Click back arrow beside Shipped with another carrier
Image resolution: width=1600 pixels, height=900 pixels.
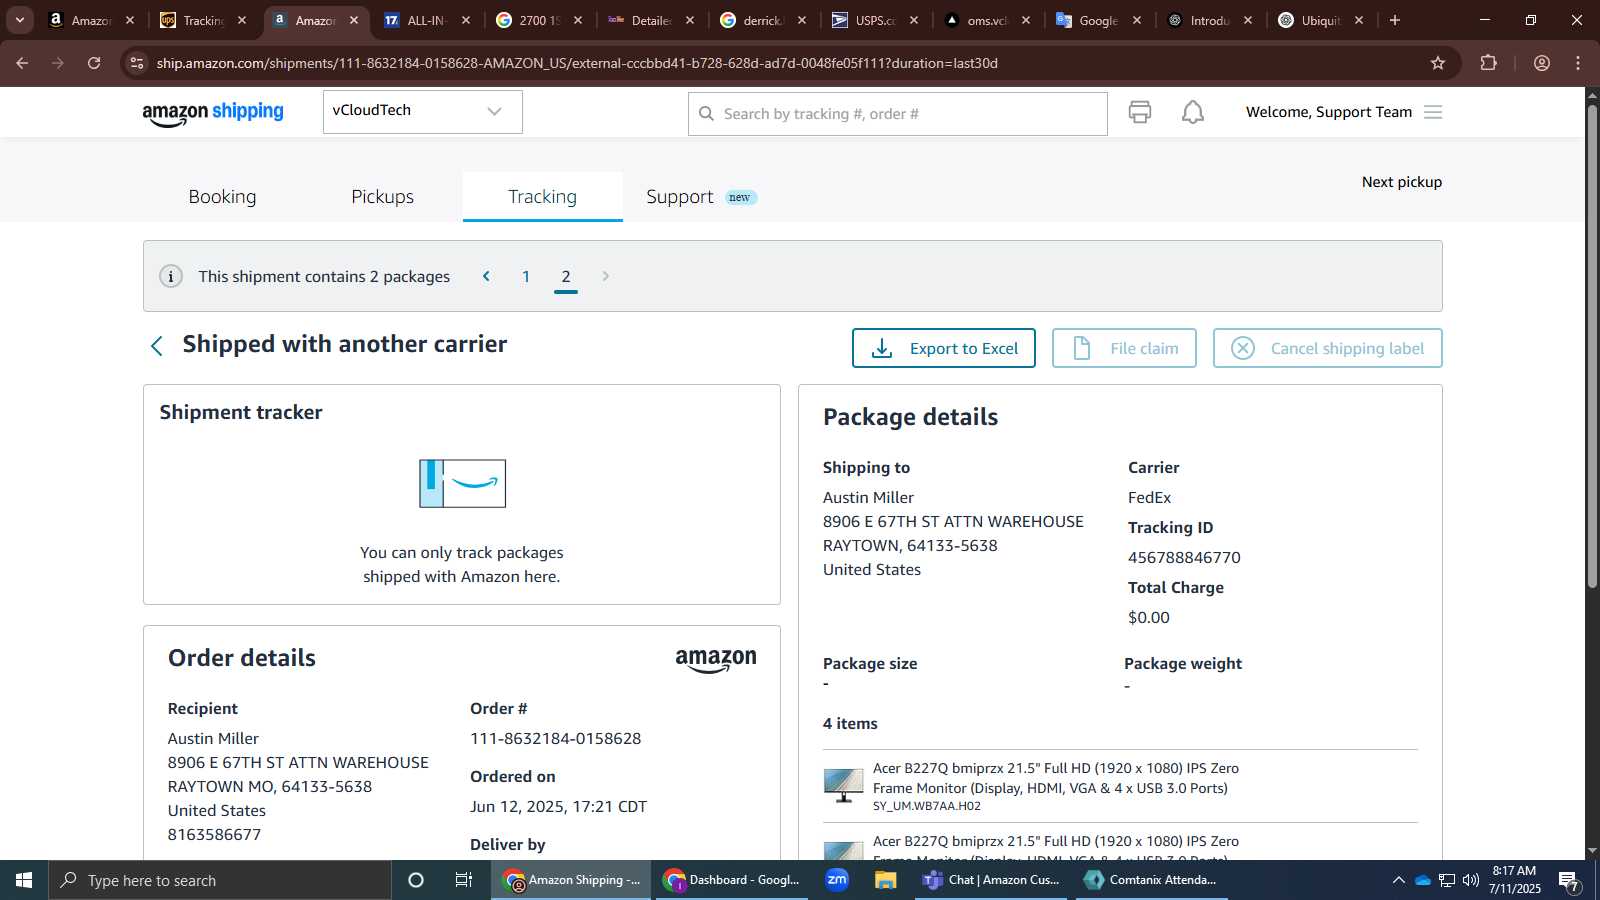(x=156, y=346)
